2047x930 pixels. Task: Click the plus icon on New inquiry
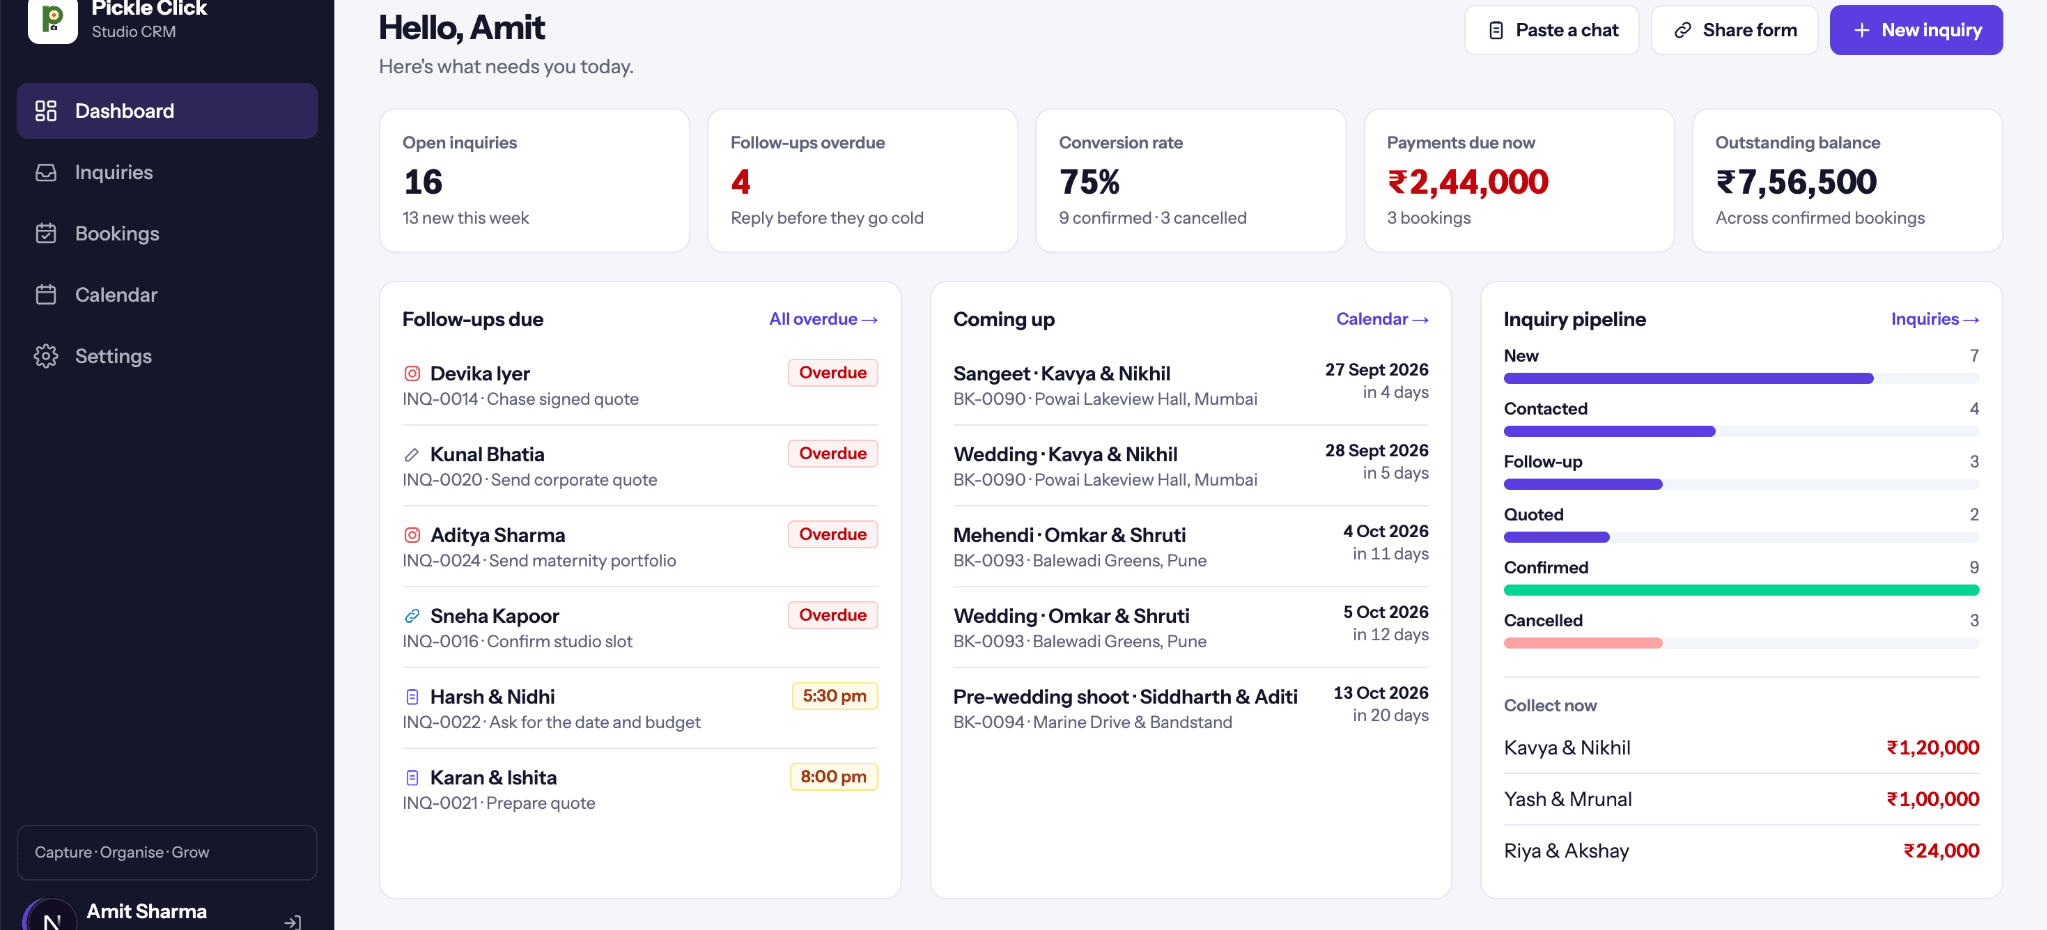(1862, 30)
